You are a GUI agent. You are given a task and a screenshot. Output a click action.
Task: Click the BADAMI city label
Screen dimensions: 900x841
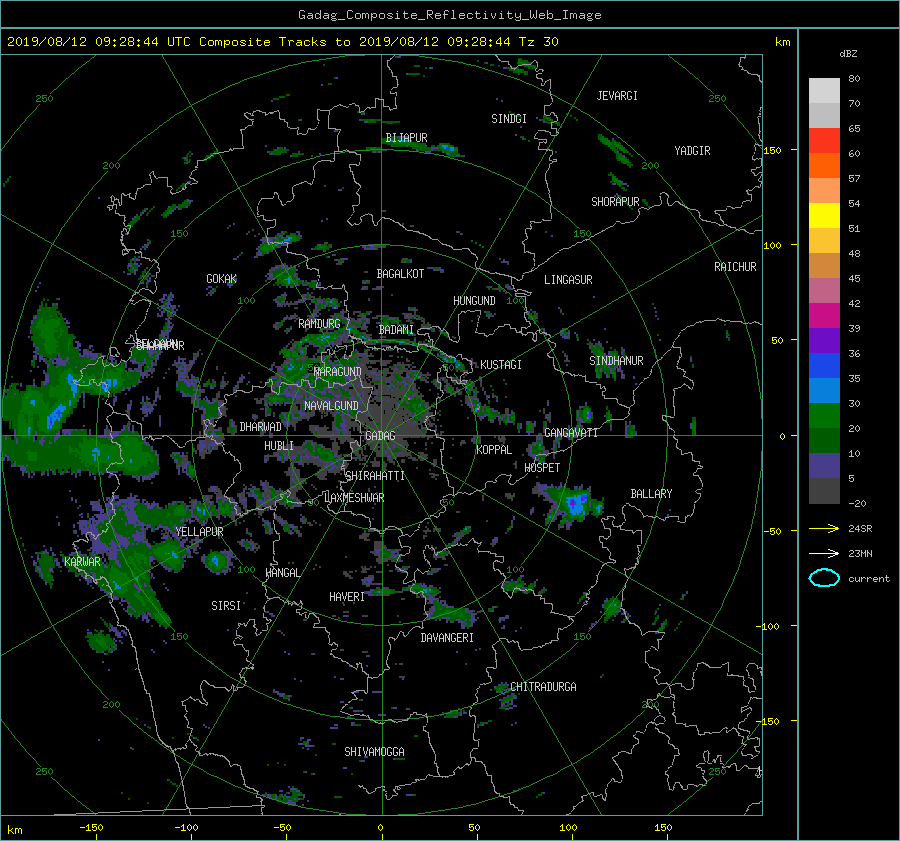point(396,330)
